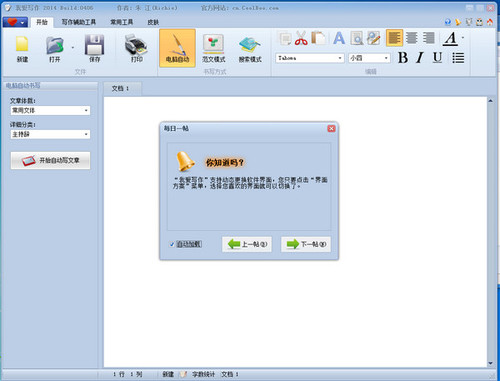Switch to the 皮肤 ribbon tab

(153, 22)
